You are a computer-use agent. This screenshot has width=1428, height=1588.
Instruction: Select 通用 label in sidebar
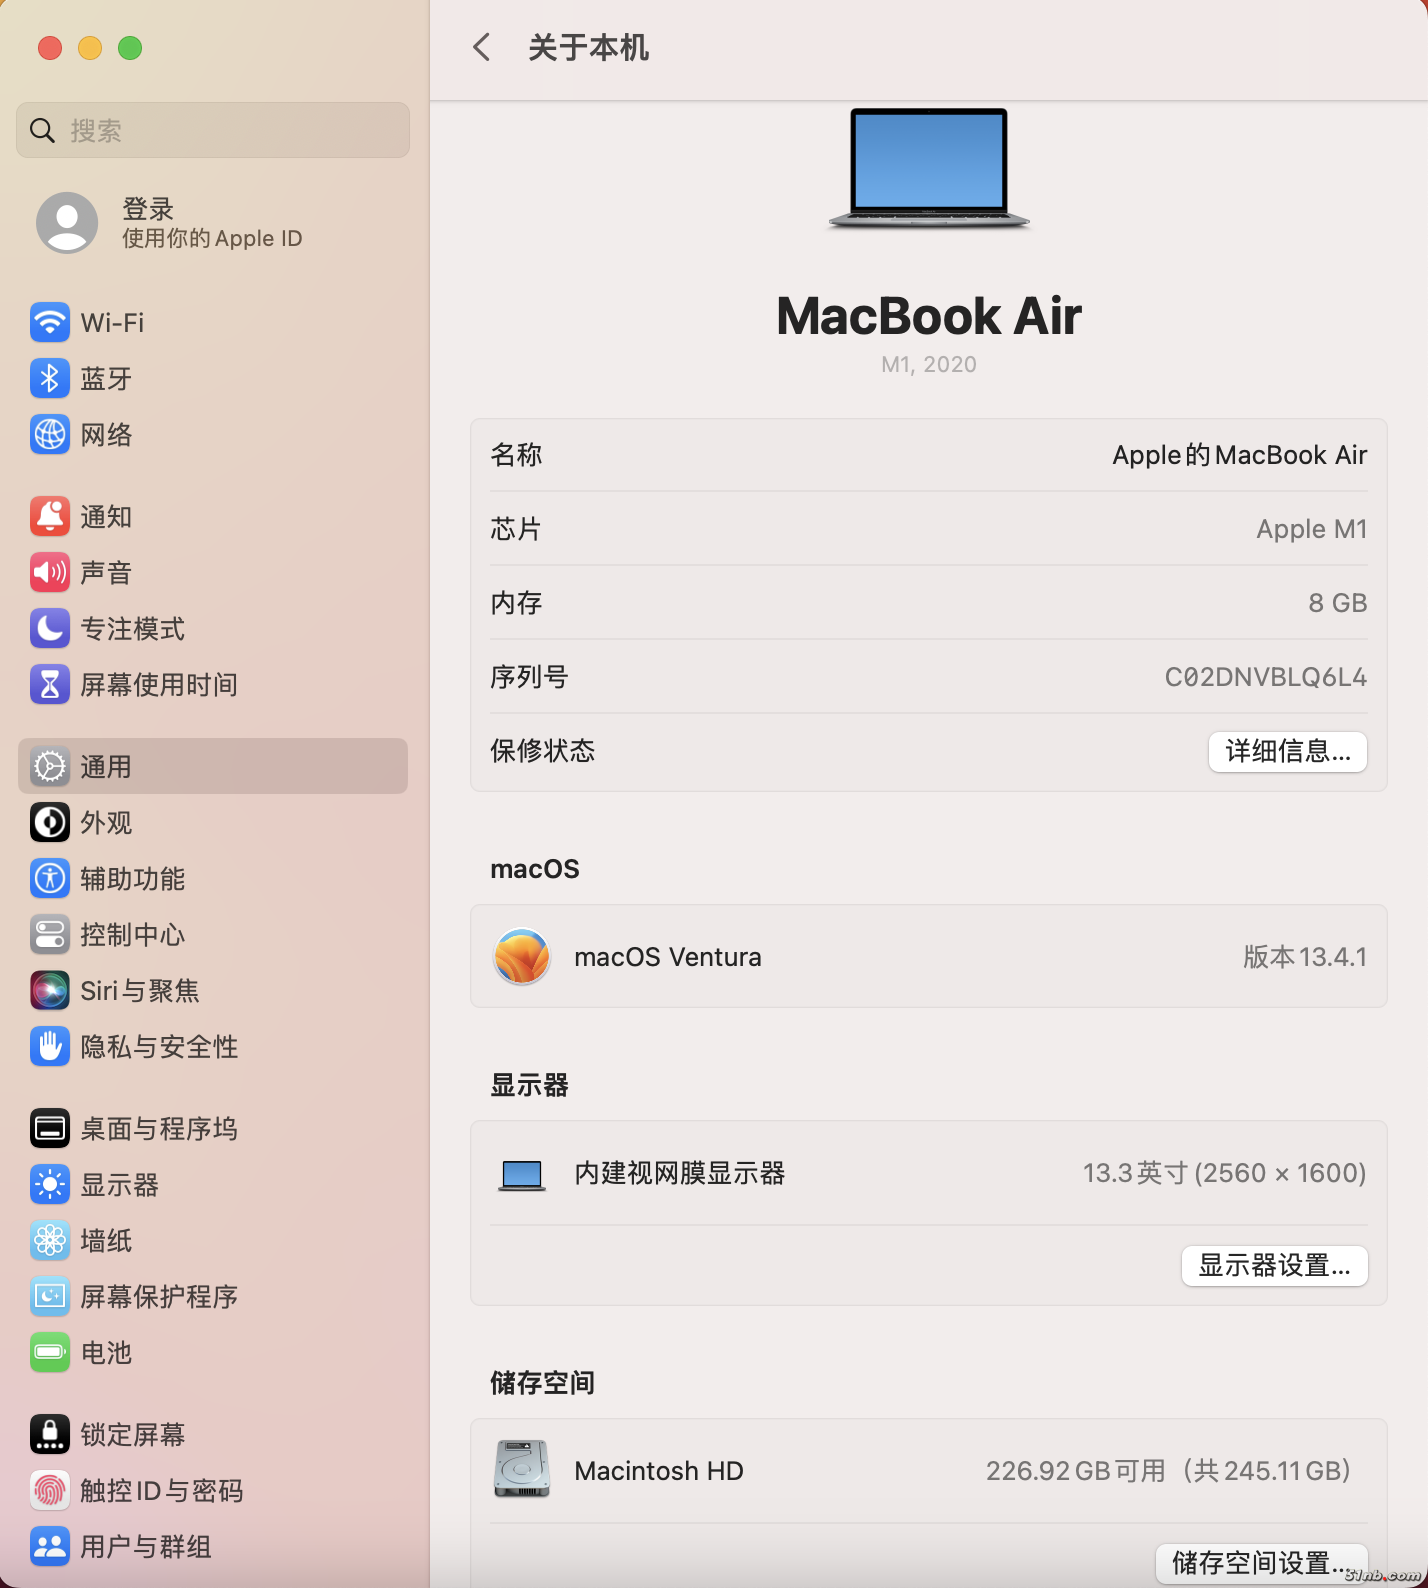pyautogui.click(x=106, y=766)
